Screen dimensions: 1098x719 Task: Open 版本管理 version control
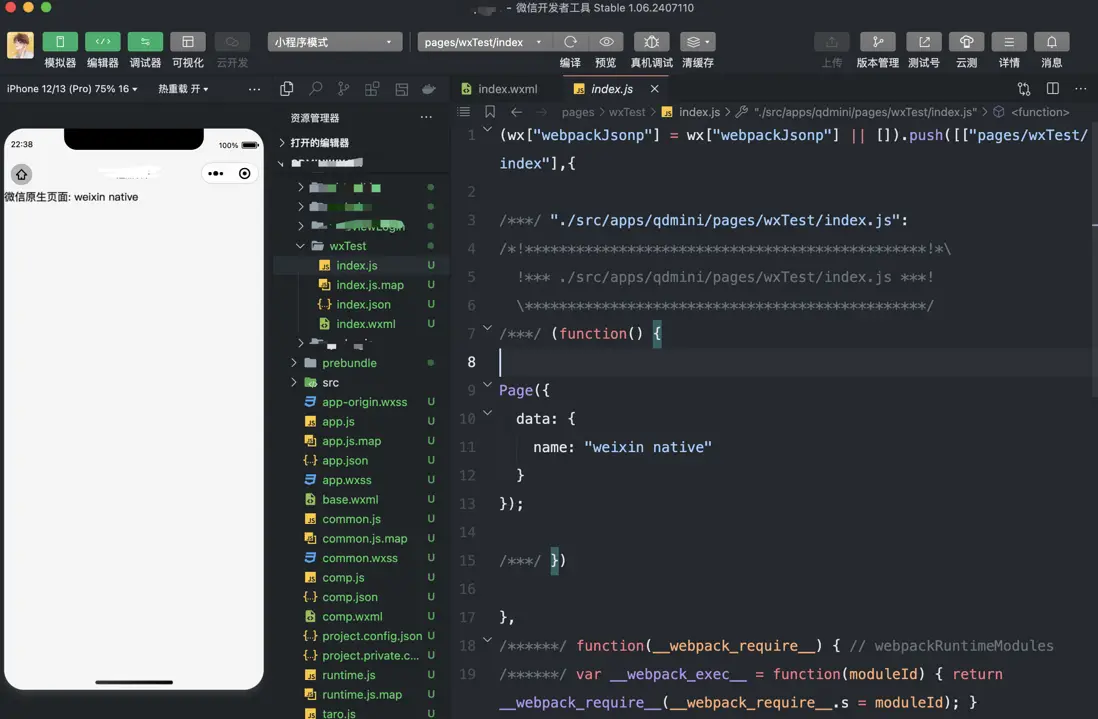(877, 42)
